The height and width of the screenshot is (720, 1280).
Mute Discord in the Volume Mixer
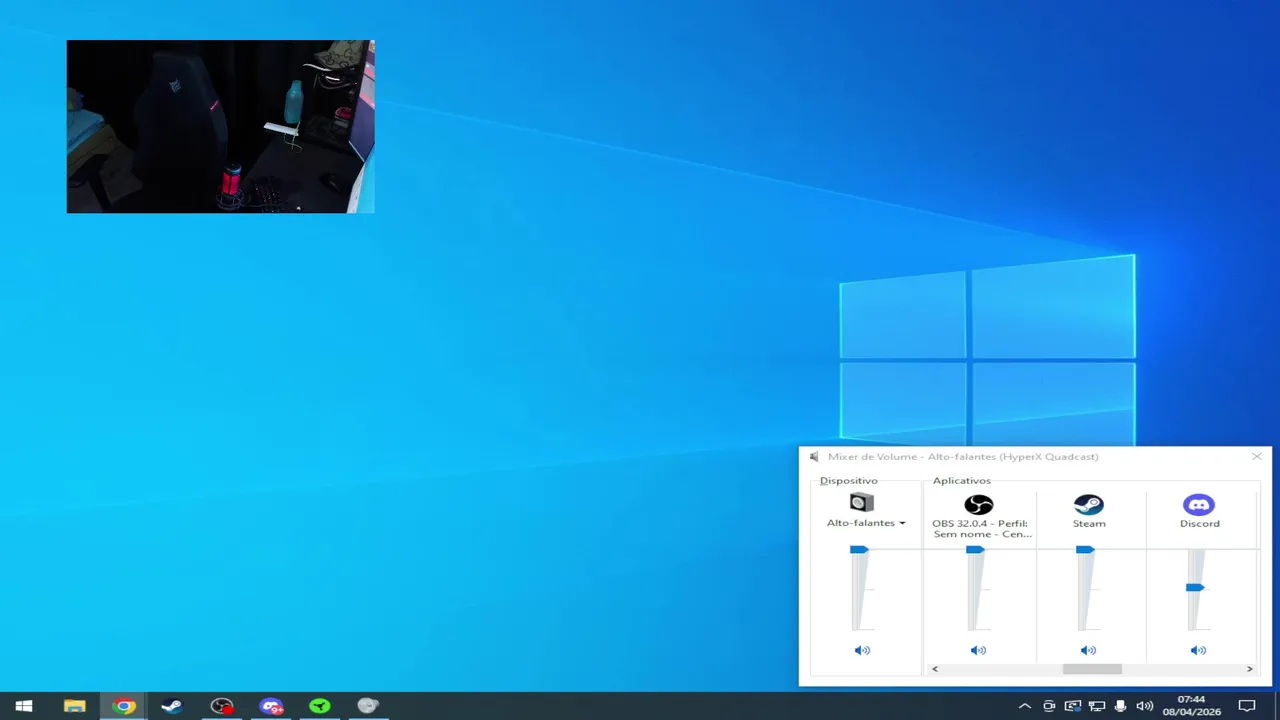1198,650
